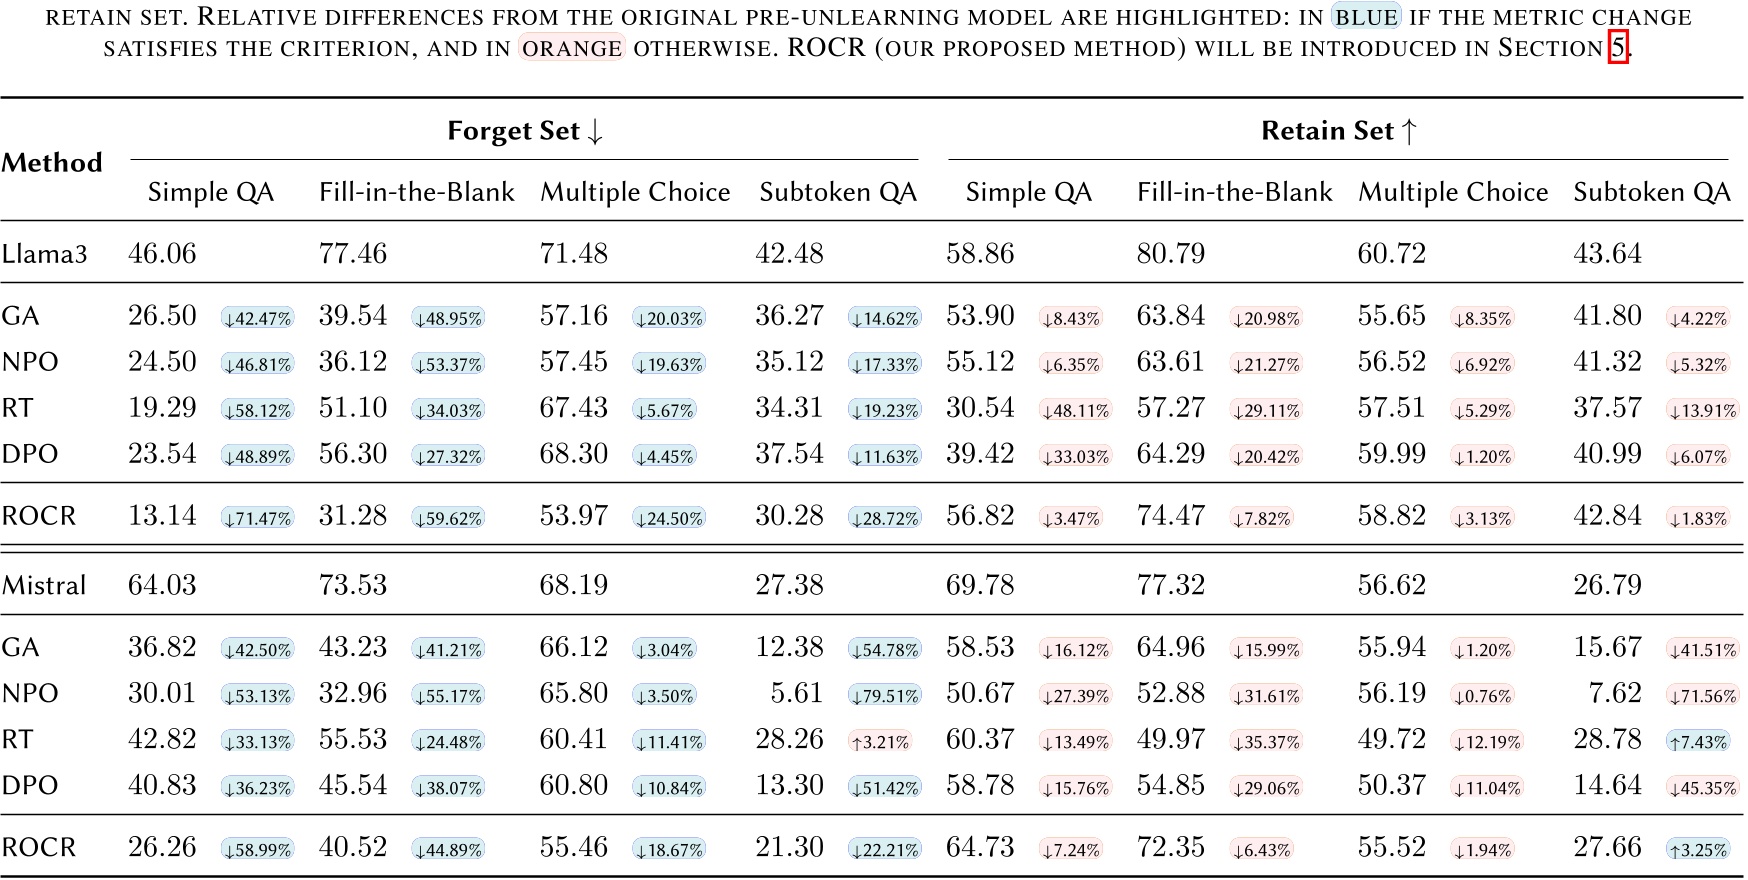Select the 80.79 value in the Llama3 row
The image size is (1748, 880).
point(1170,253)
